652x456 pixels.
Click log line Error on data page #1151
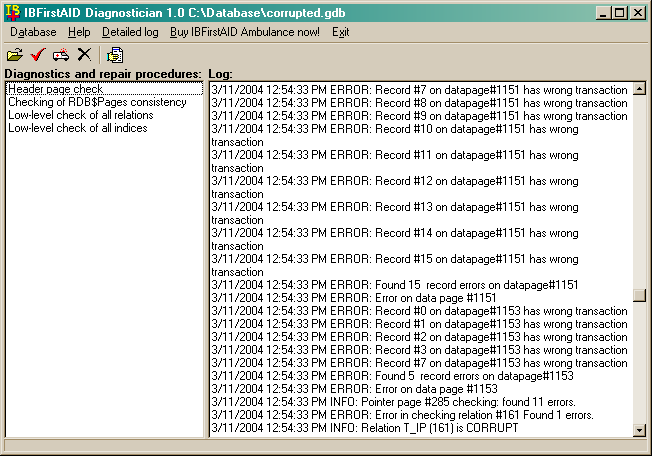354,298
